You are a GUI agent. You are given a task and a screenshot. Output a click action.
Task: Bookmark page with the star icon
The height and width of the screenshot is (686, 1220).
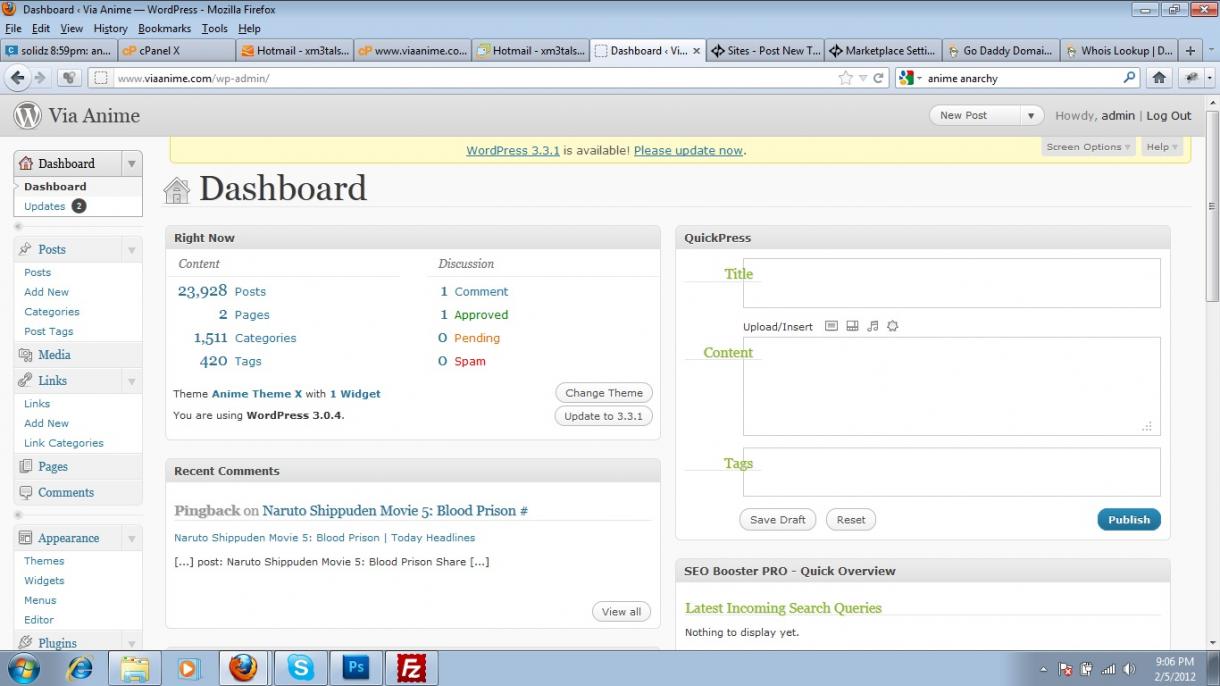pyautogui.click(x=846, y=78)
